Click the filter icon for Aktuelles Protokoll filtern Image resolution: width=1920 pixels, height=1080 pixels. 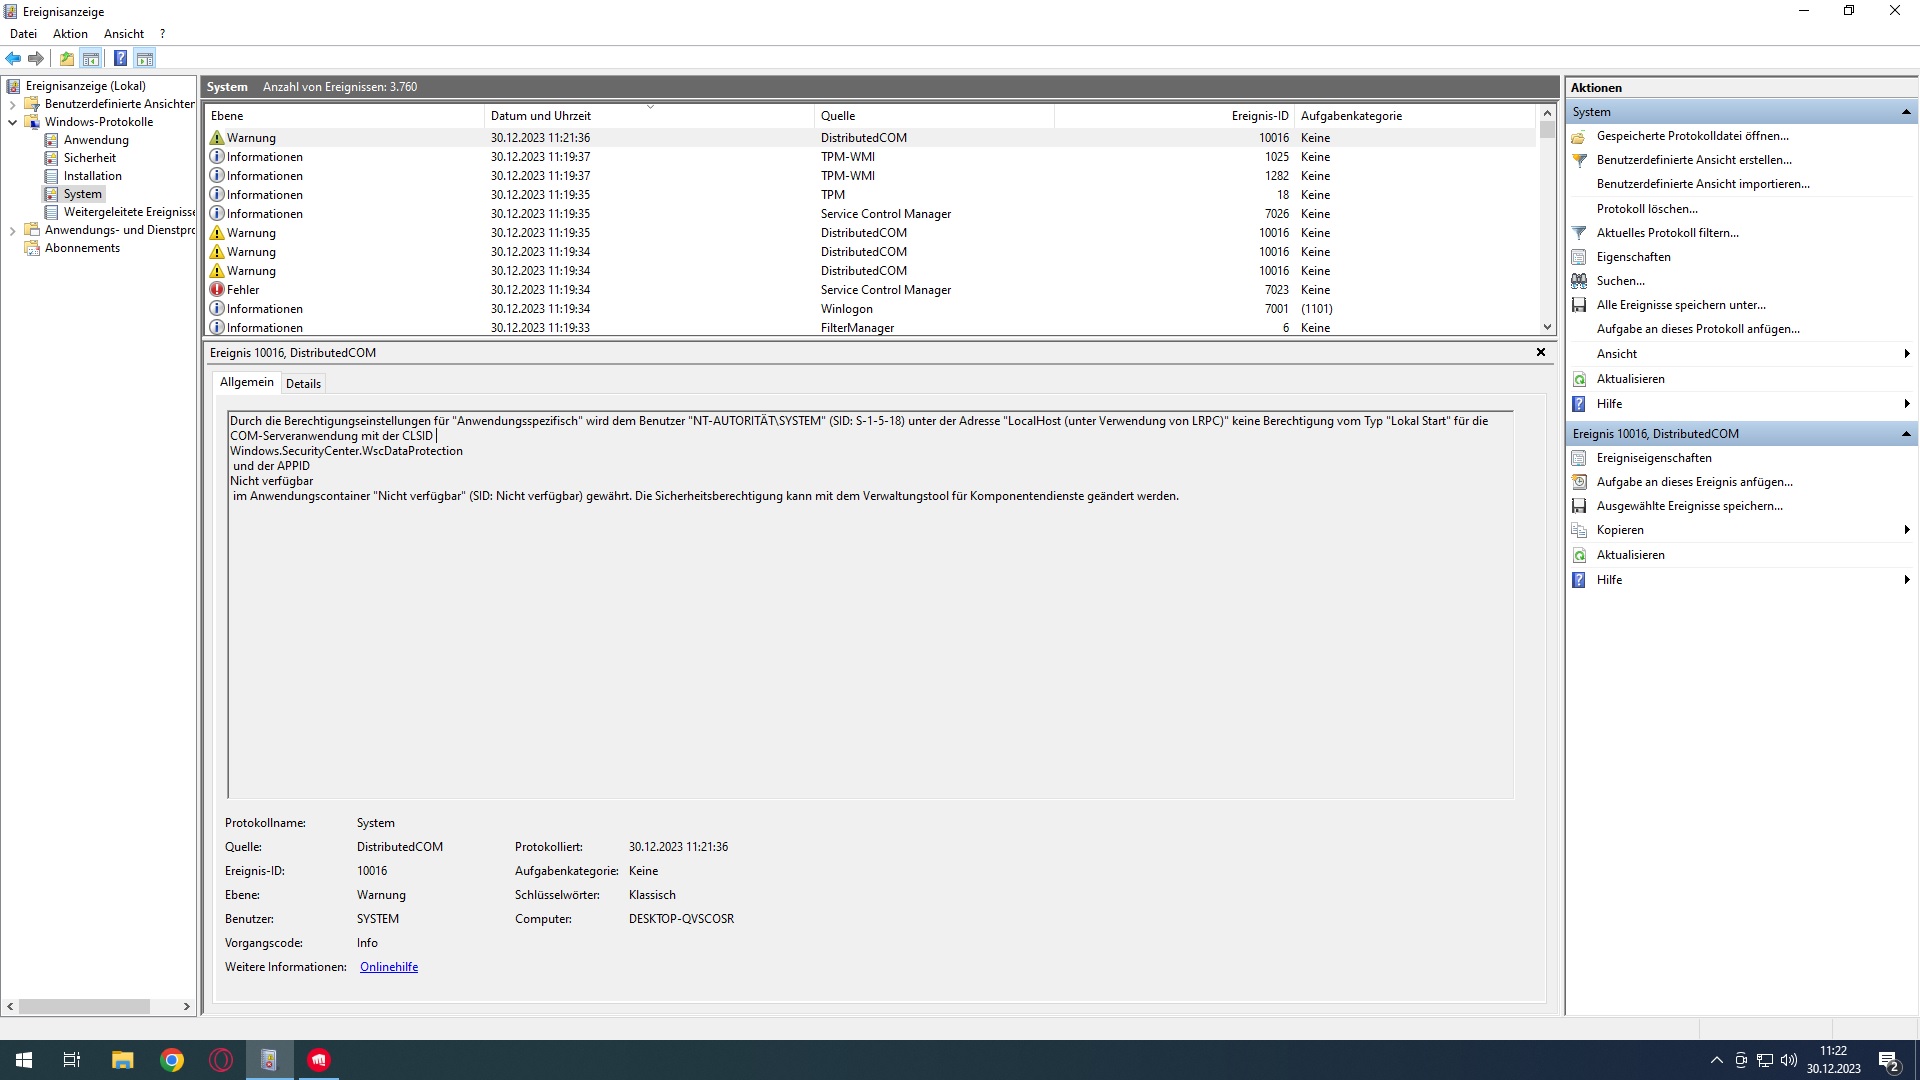[1579, 233]
